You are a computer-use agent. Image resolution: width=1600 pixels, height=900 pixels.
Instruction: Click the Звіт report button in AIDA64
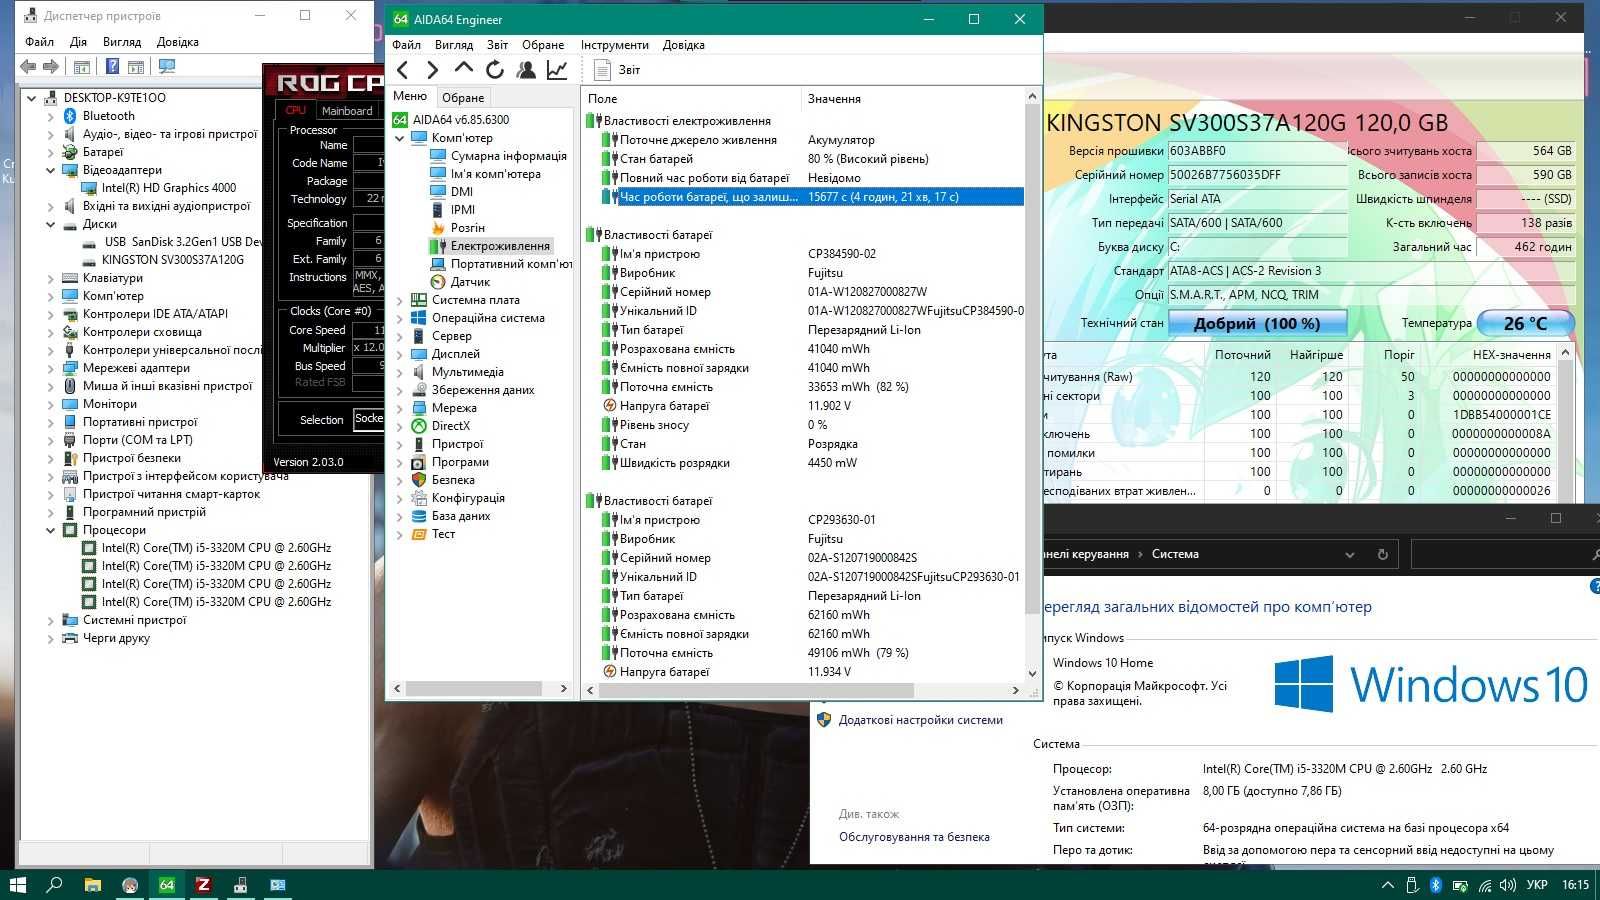(x=617, y=70)
